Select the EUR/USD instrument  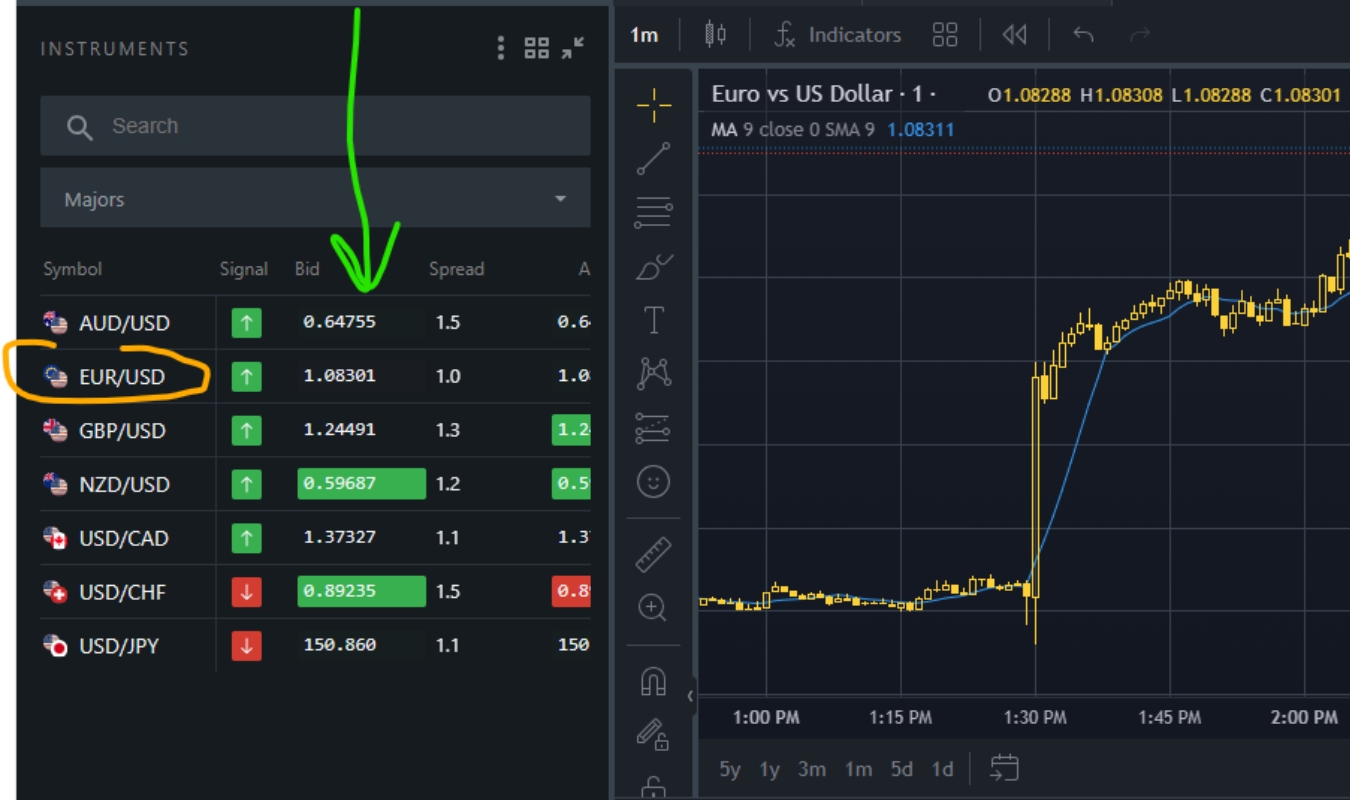coord(122,377)
